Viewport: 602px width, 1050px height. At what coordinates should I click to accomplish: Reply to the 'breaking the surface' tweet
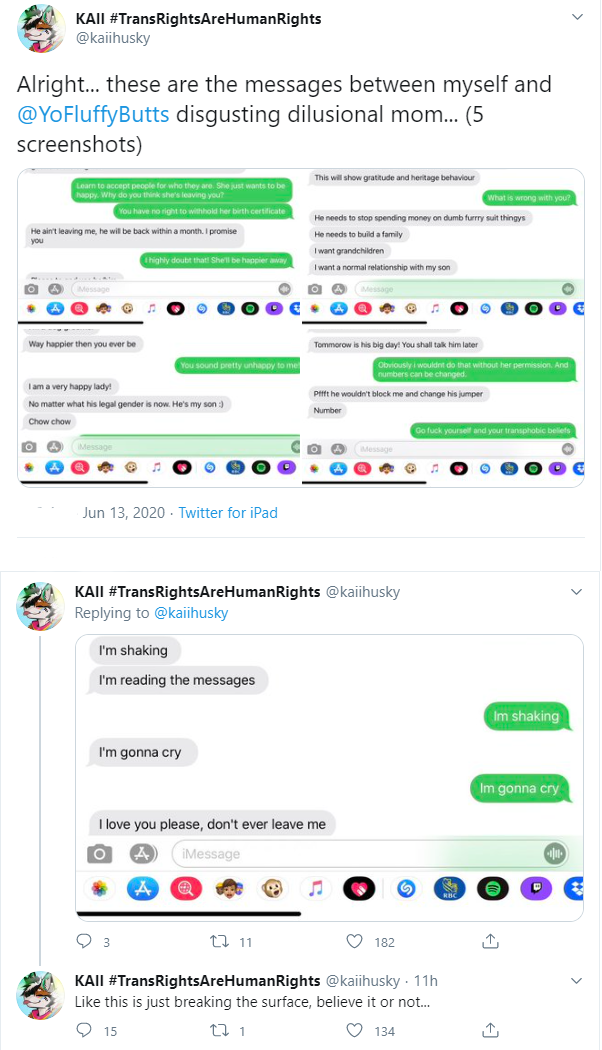[84, 1030]
